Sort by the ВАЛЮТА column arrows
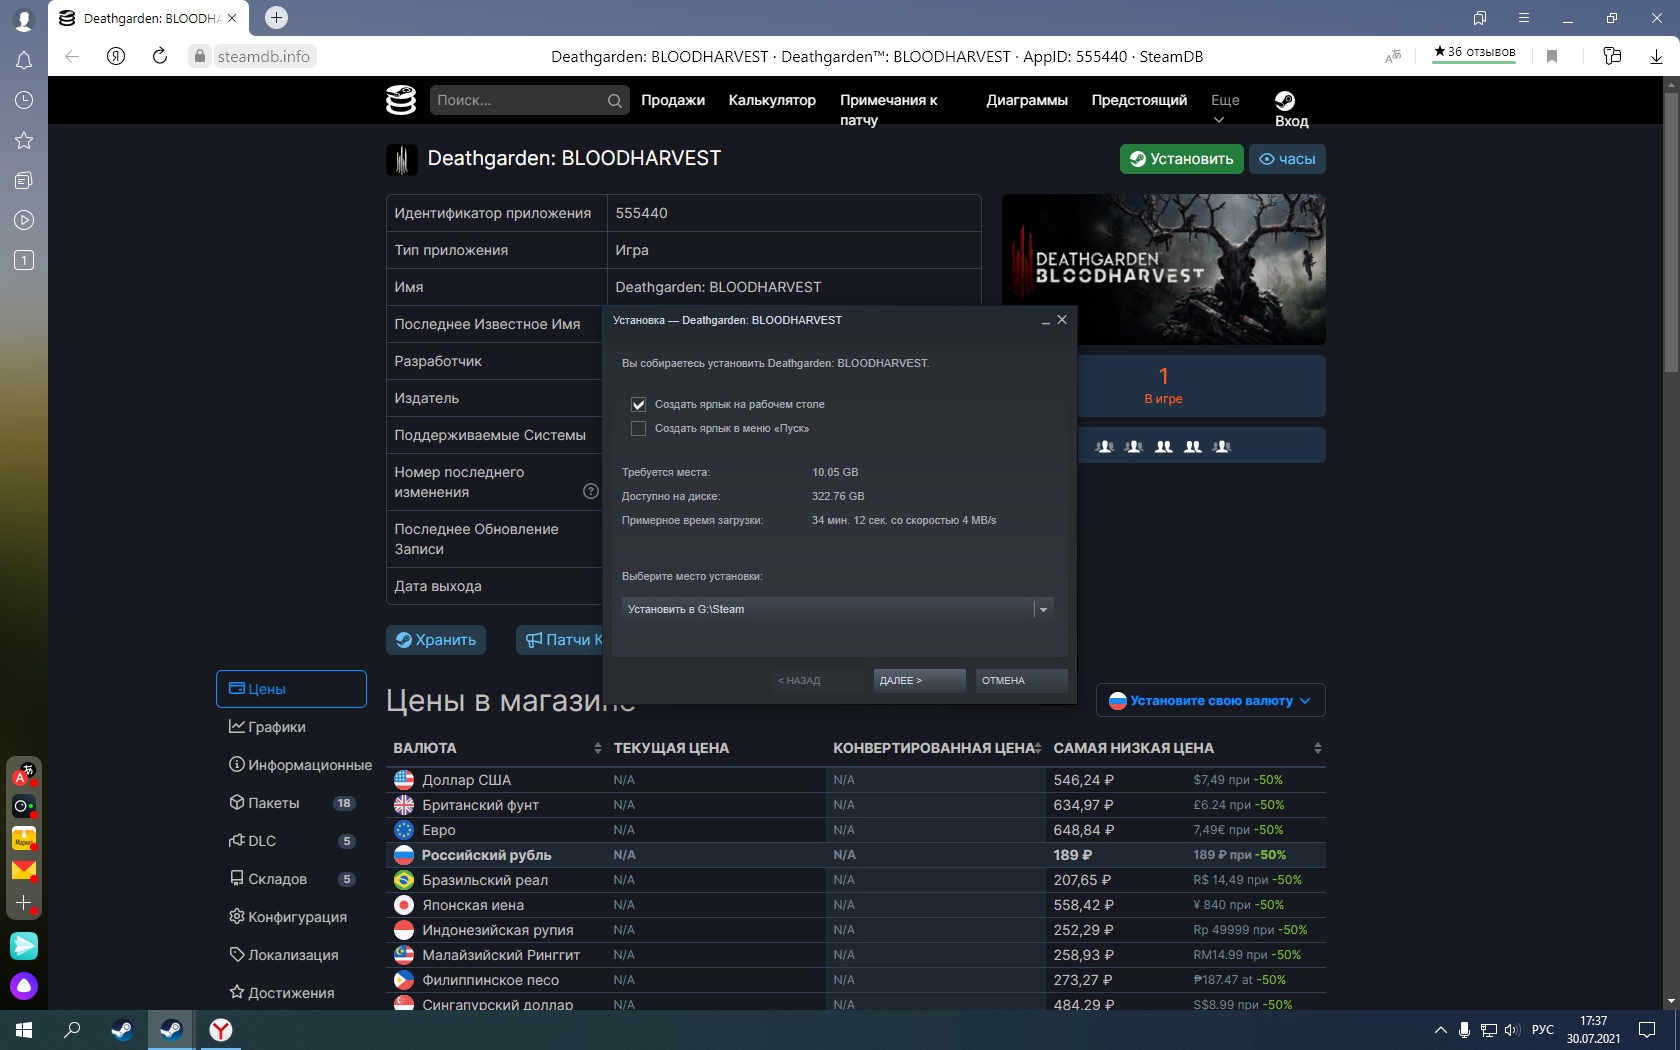 pos(597,748)
